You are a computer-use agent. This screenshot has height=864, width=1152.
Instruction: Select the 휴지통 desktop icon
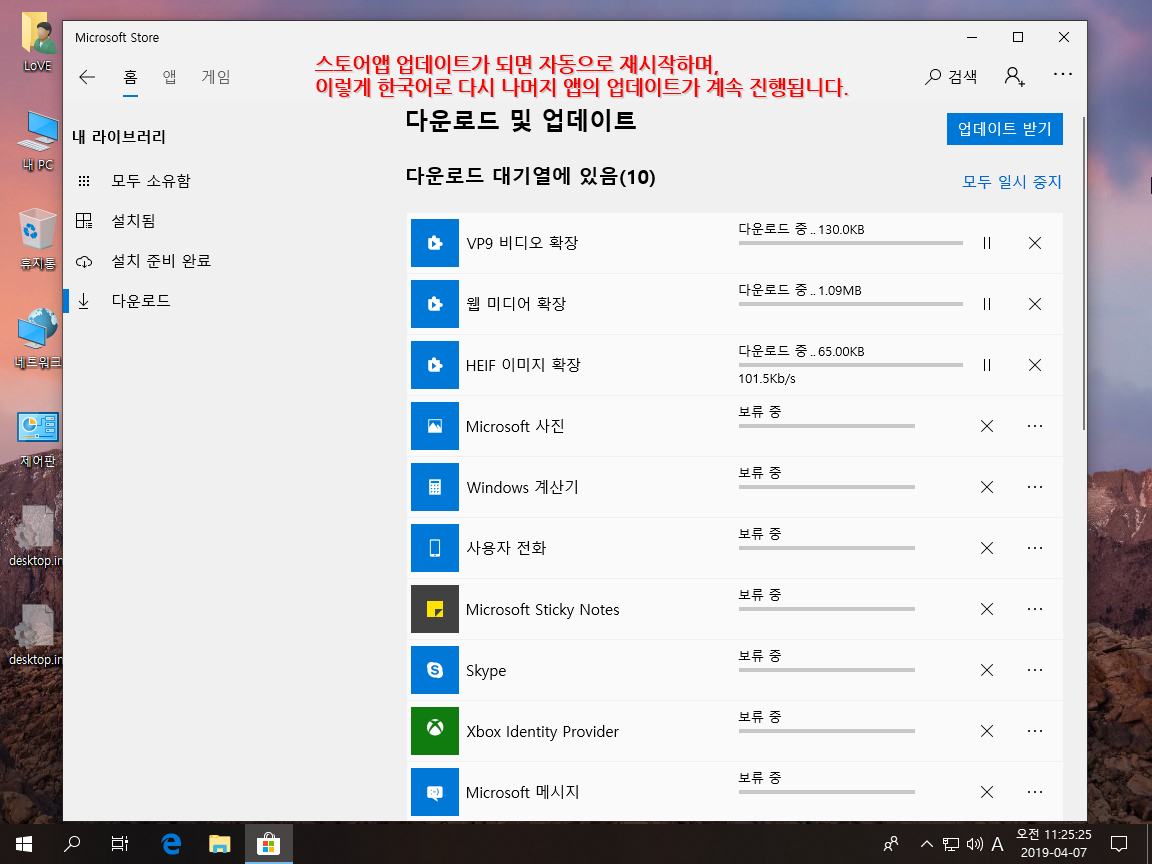(x=37, y=240)
